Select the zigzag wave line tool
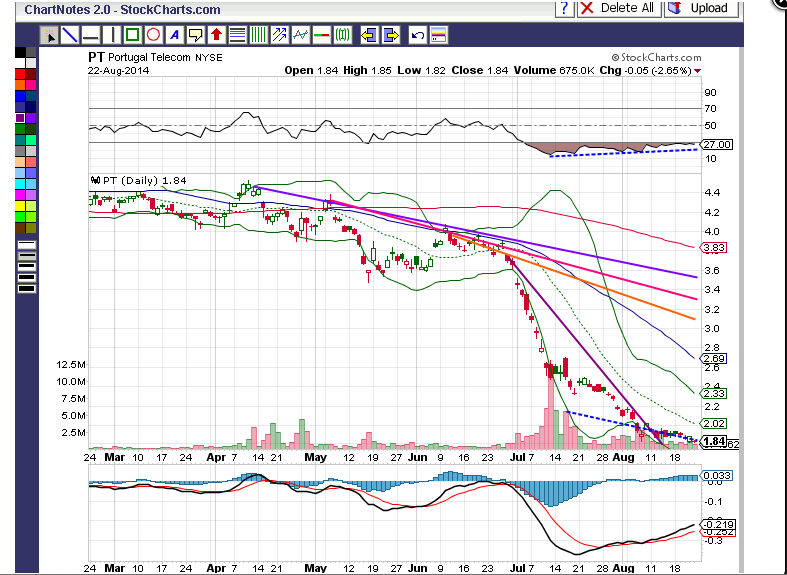The height and width of the screenshot is (575, 787). pos(301,35)
